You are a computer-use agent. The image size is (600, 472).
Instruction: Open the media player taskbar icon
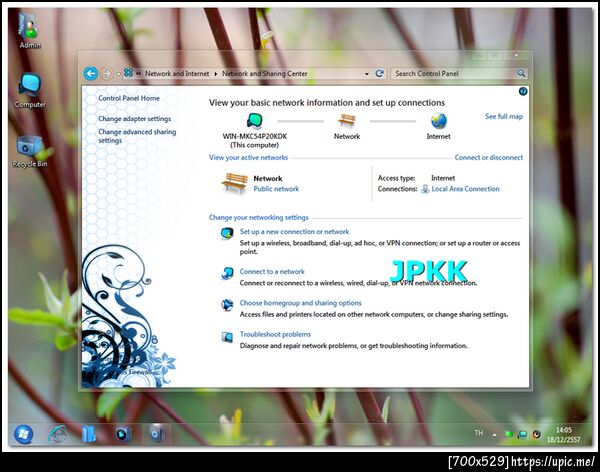click(x=123, y=434)
